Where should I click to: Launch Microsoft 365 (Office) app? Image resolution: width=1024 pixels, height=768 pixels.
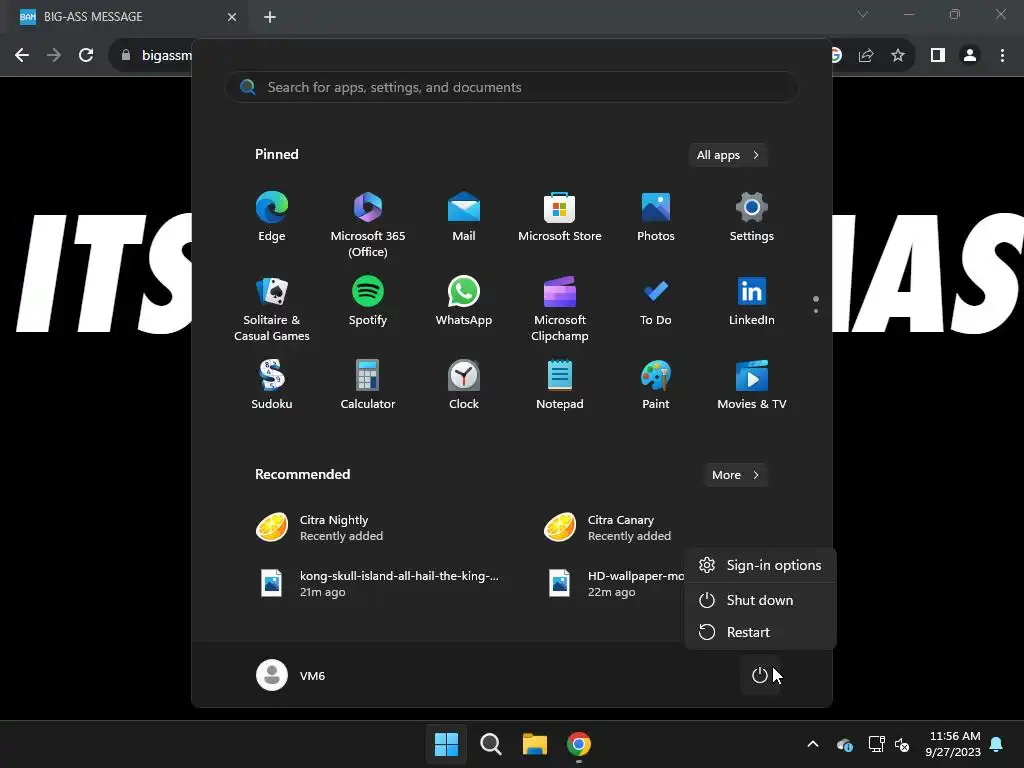click(x=368, y=224)
